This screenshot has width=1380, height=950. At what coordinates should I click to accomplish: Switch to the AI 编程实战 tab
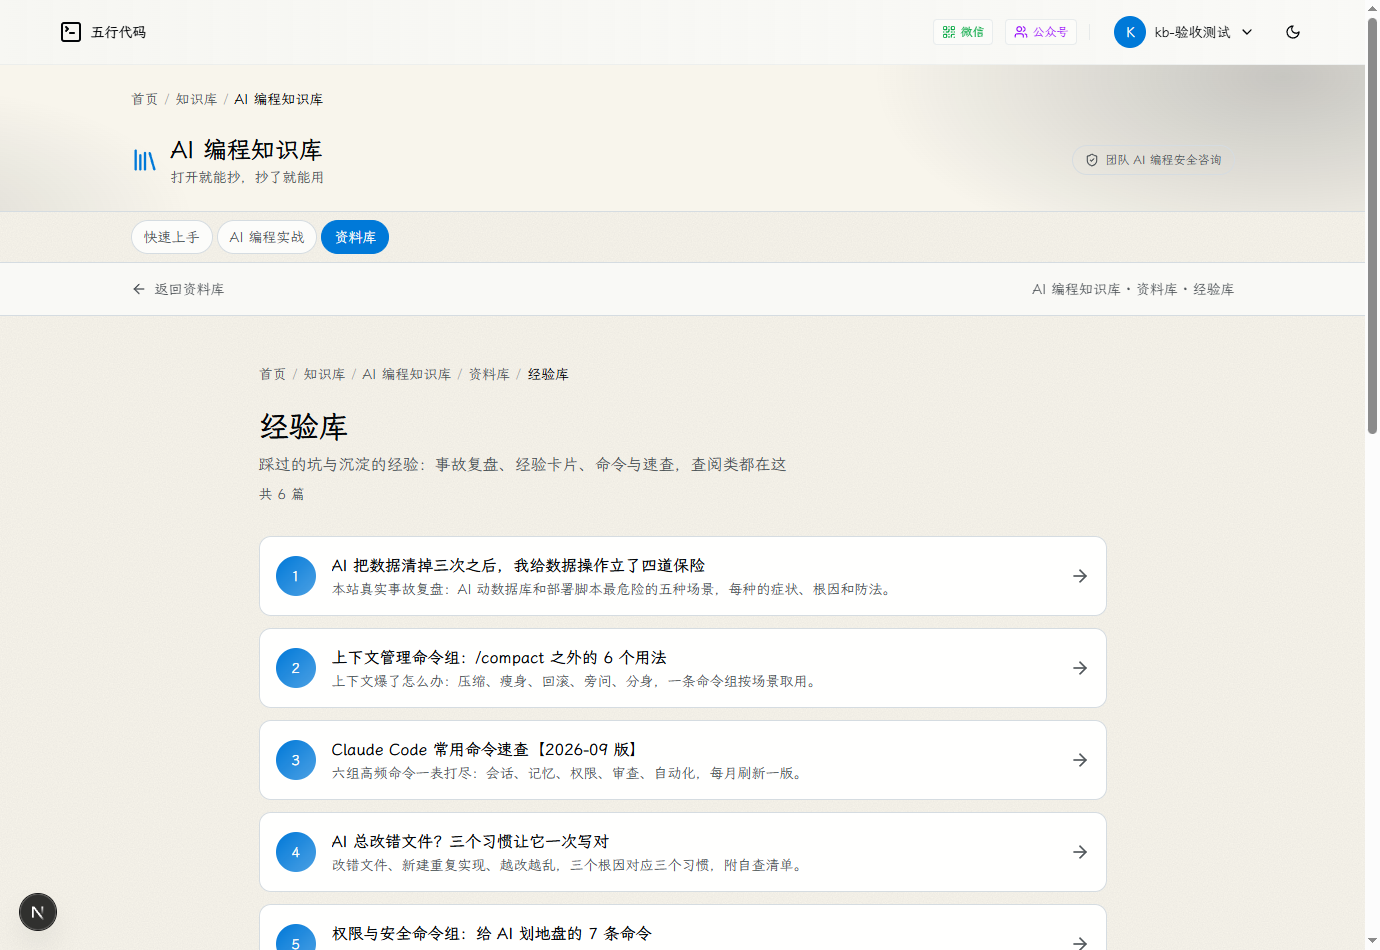pos(267,237)
